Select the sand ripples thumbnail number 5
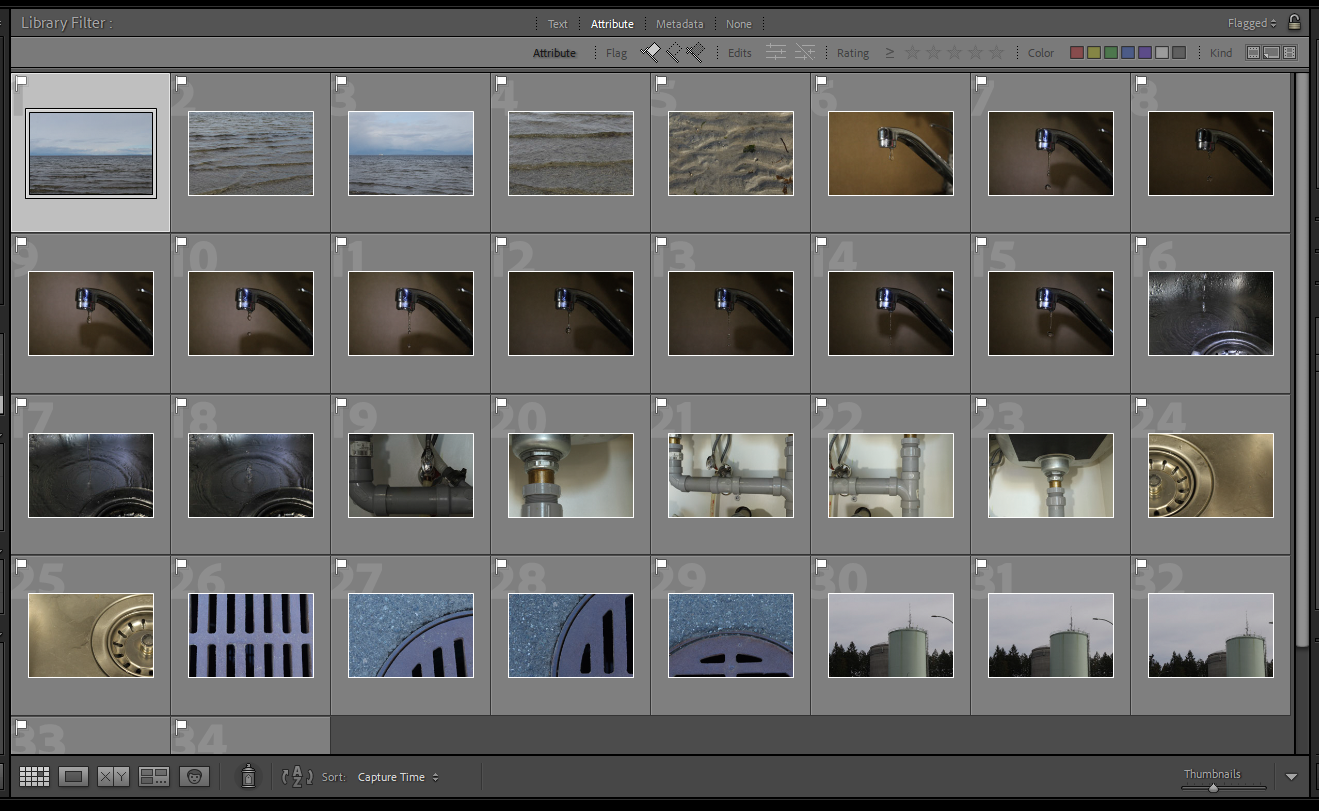1319x811 pixels. (730, 153)
